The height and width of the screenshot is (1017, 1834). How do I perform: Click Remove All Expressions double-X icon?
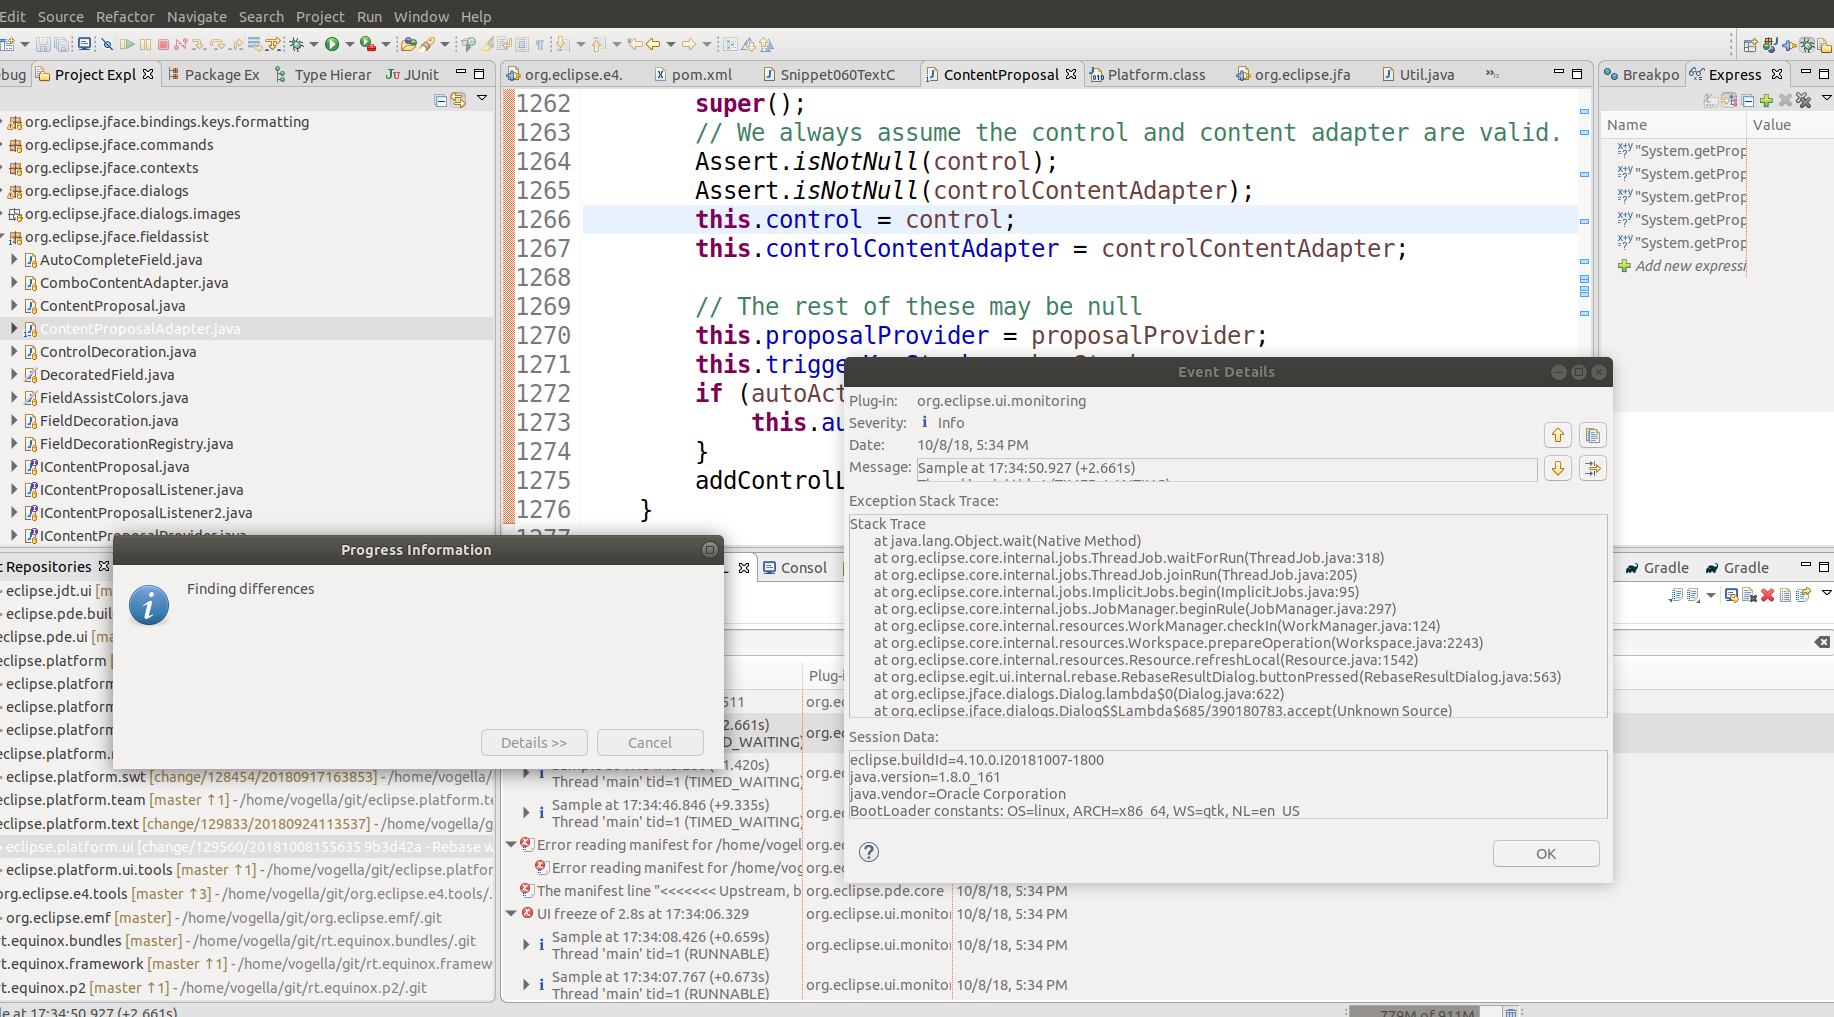pos(1803,101)
